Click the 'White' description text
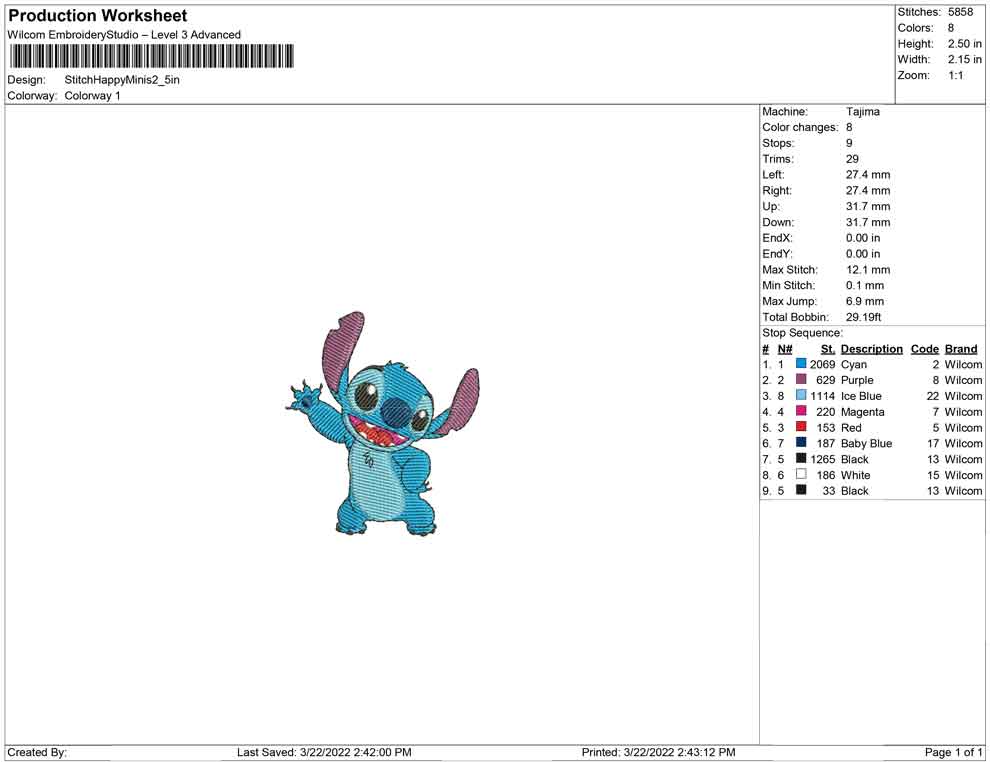 tap(856, 475)
